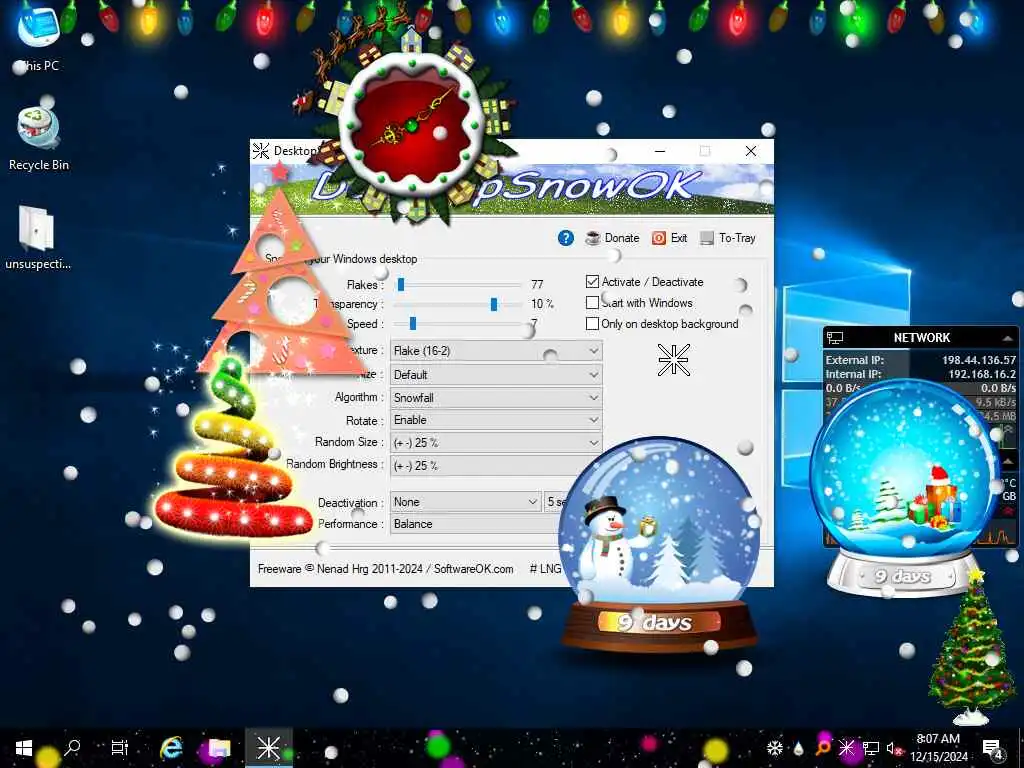Image resolution: width=1024 pixels, height=768 pixels.
Task: Open the Rotate dropdown showing Enable
Action: pos(496,420)
